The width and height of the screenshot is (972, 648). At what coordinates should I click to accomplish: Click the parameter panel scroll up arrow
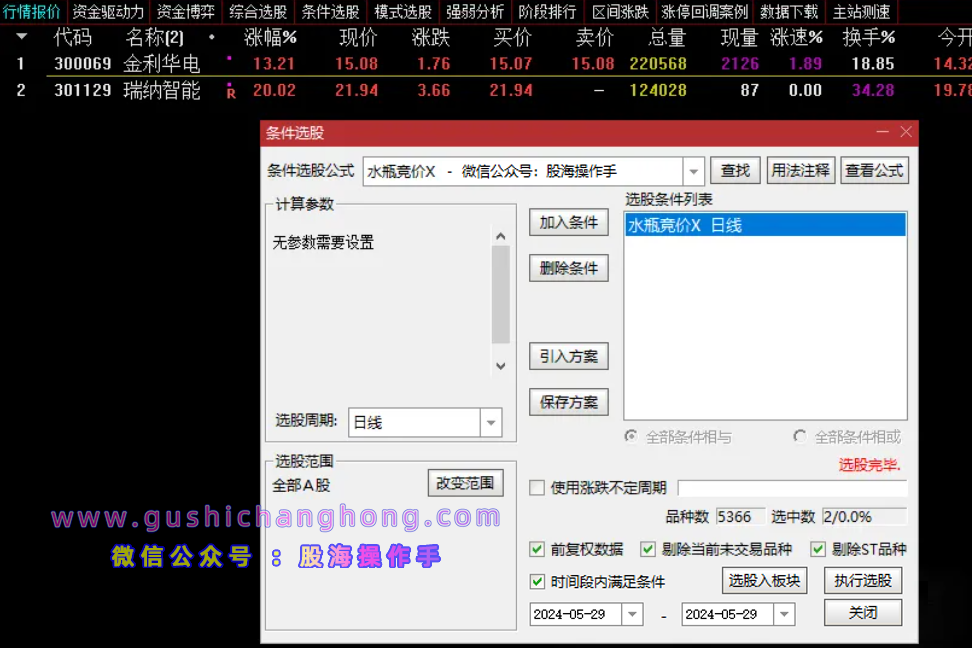tap(501, 236)
